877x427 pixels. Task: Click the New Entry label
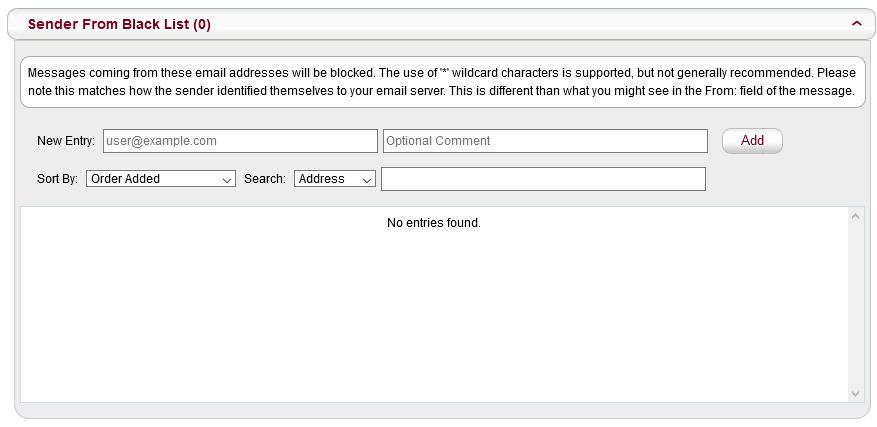click(x=66, y=141)
